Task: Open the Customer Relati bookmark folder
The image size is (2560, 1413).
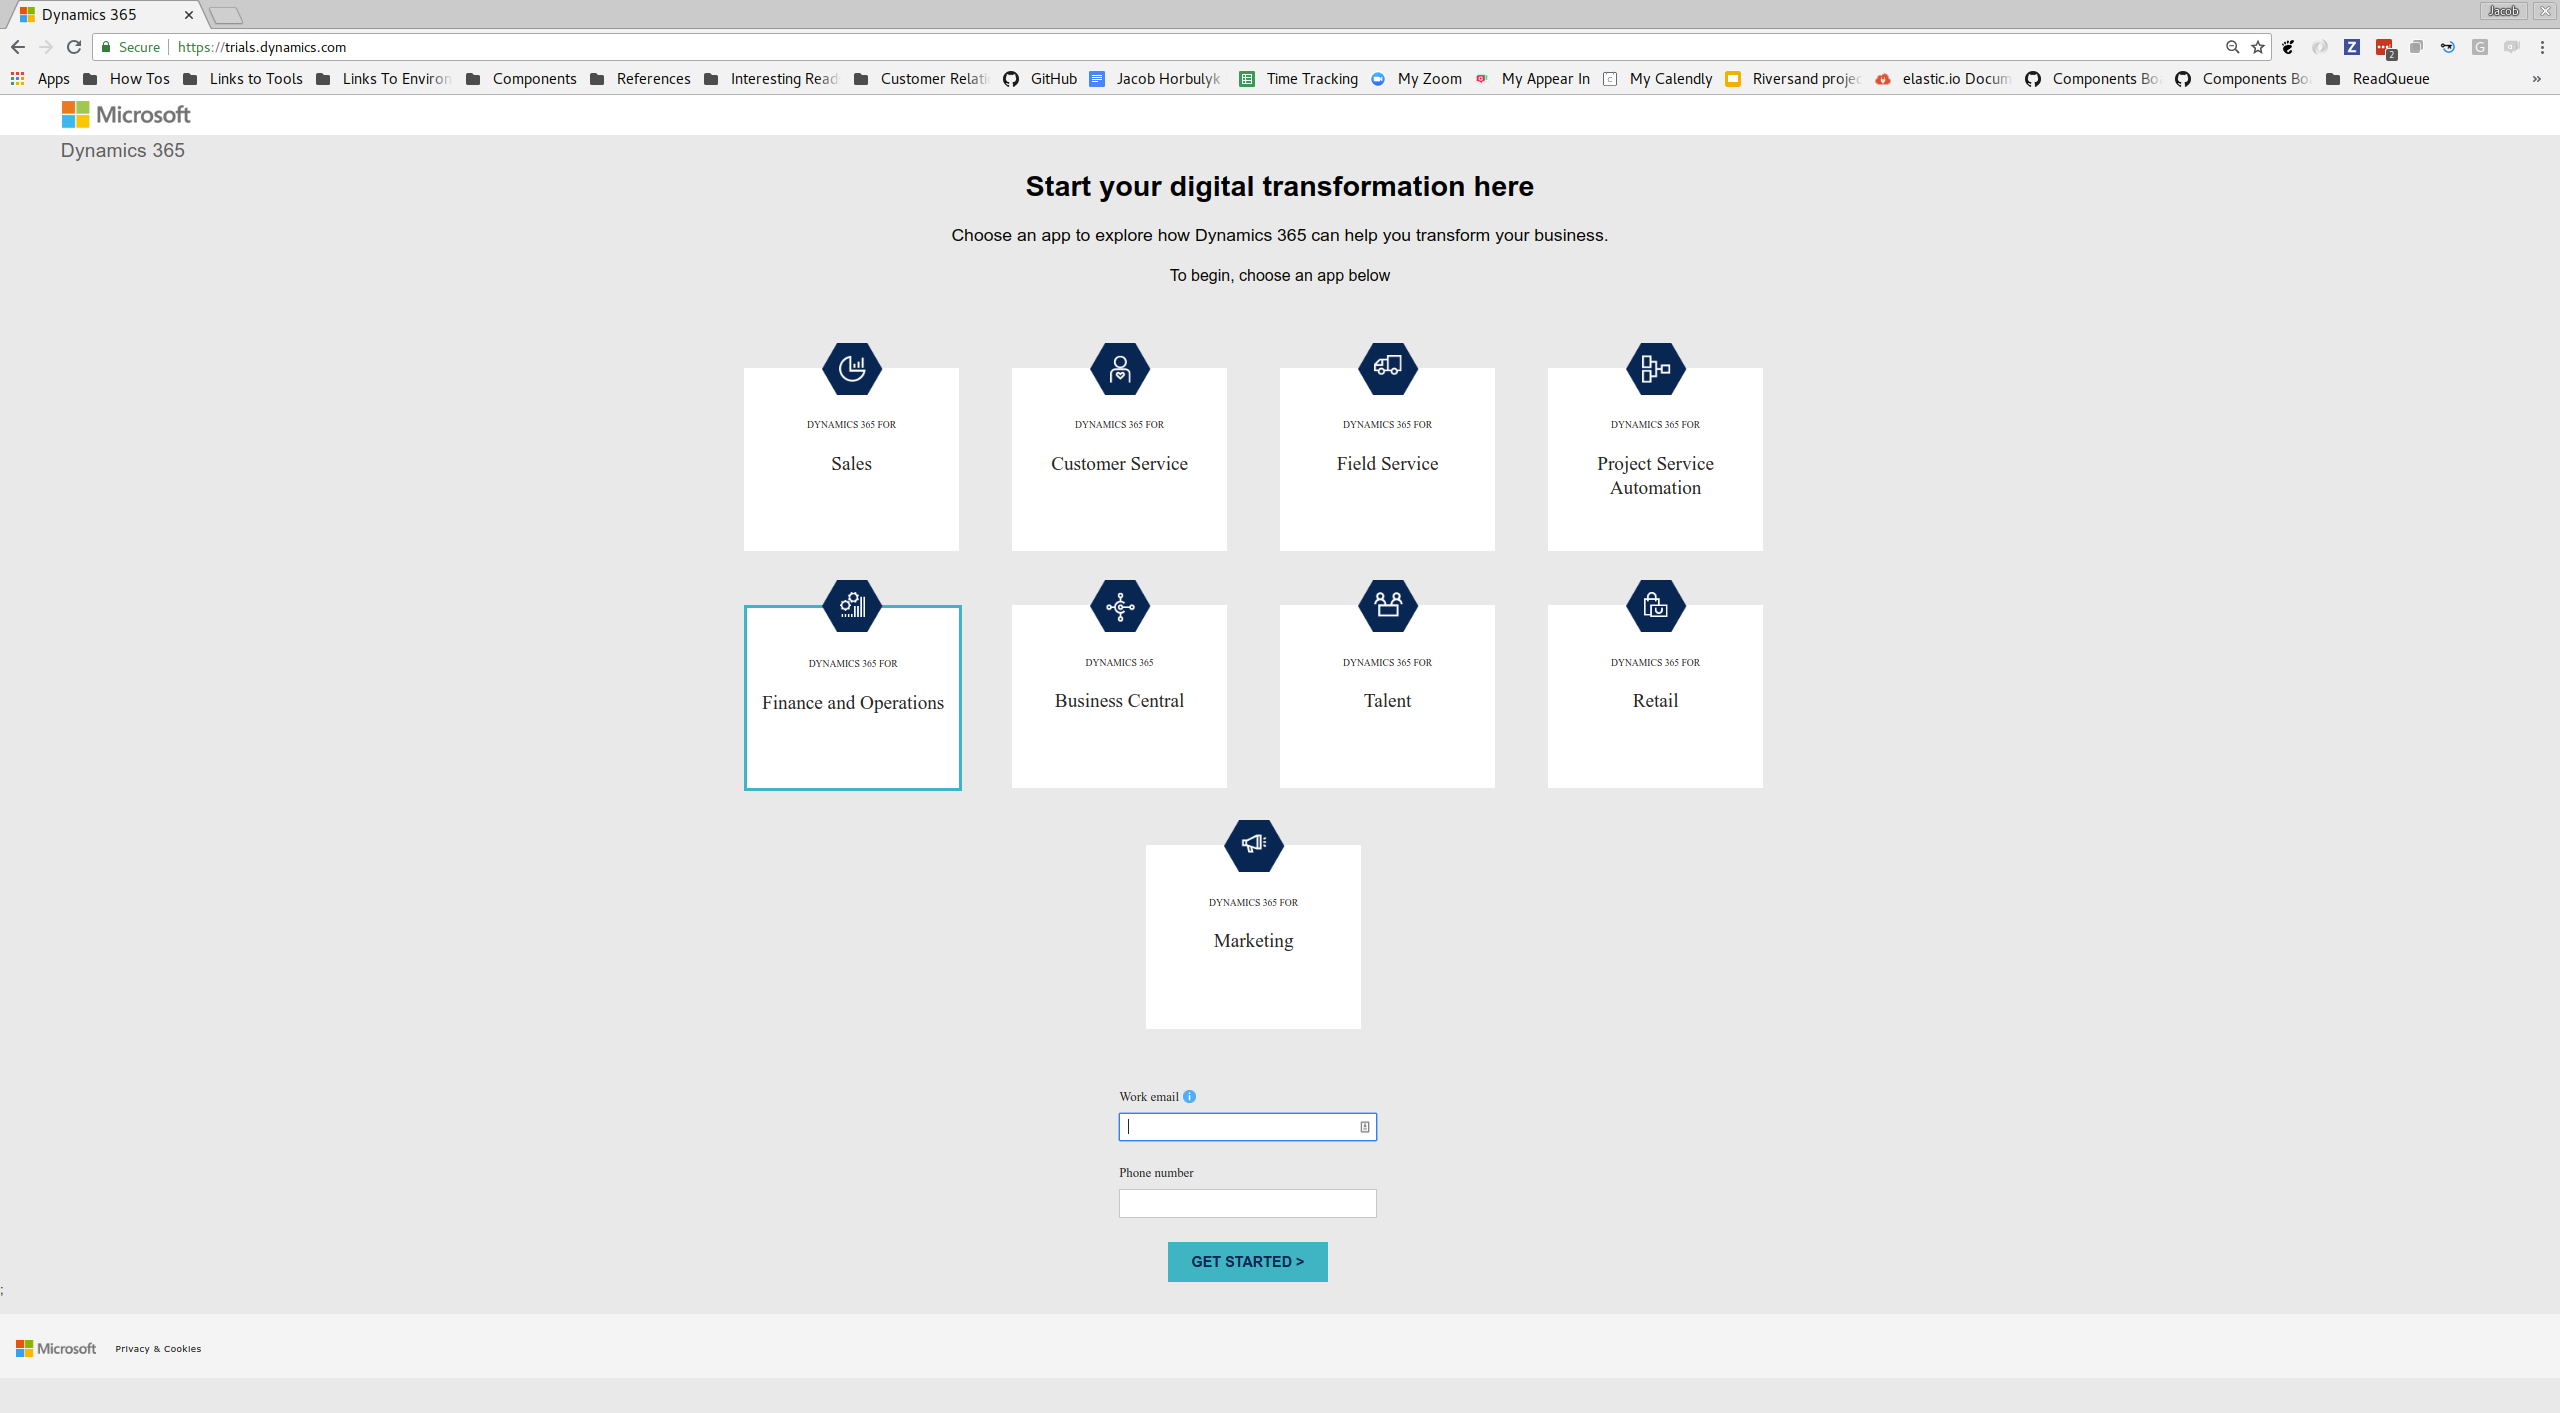Action: click(x=922, y=79)
